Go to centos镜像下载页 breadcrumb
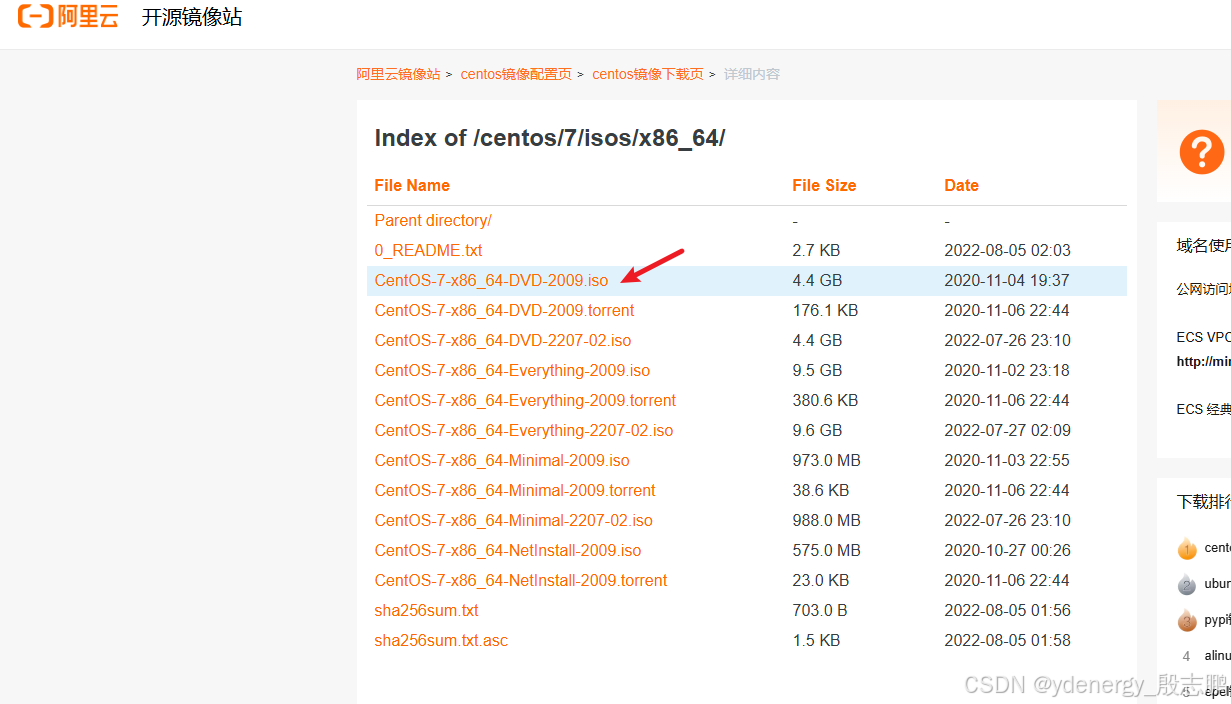 pyautogui.click(x=648, y=74)
